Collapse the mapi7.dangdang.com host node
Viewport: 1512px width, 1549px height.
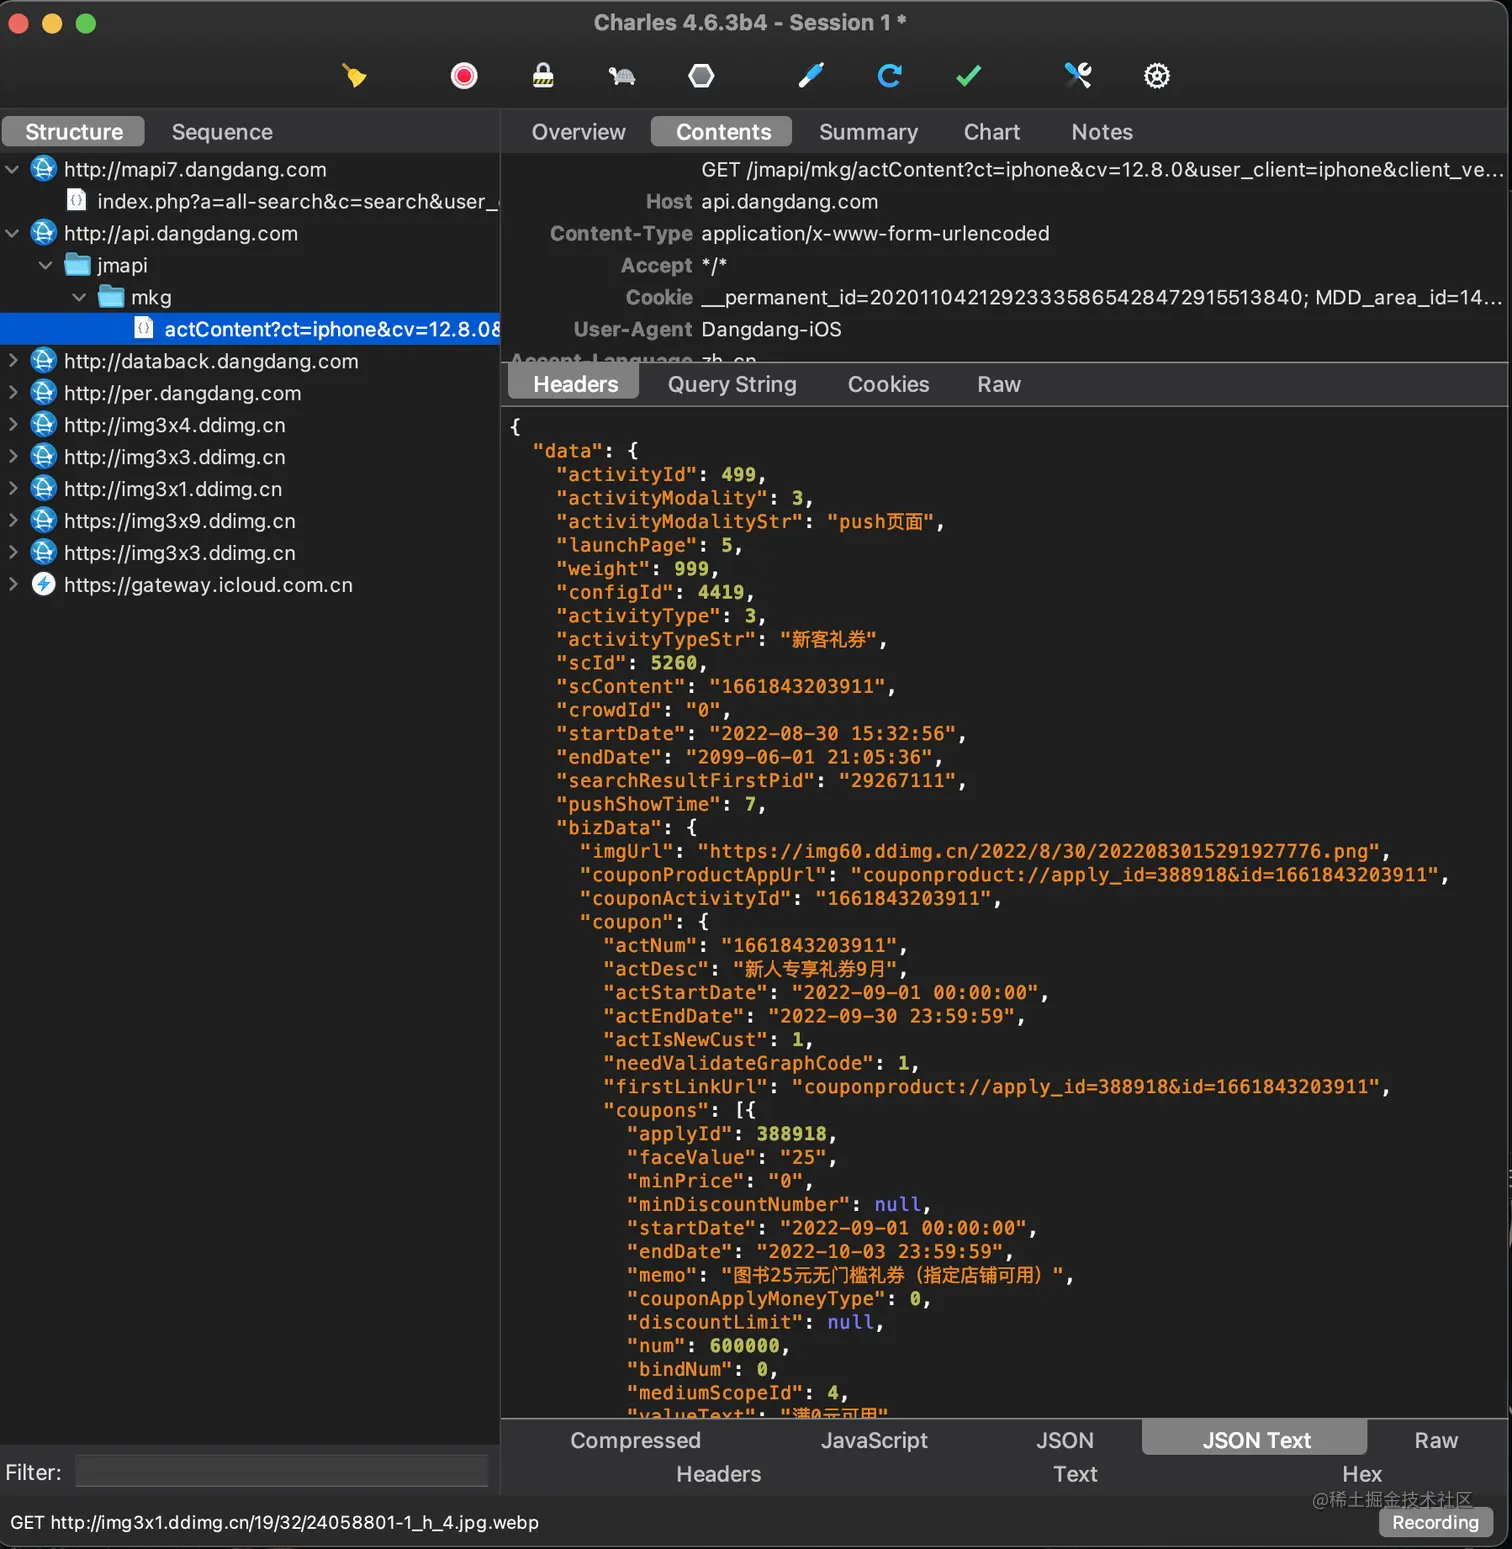(x=12, y=169)
